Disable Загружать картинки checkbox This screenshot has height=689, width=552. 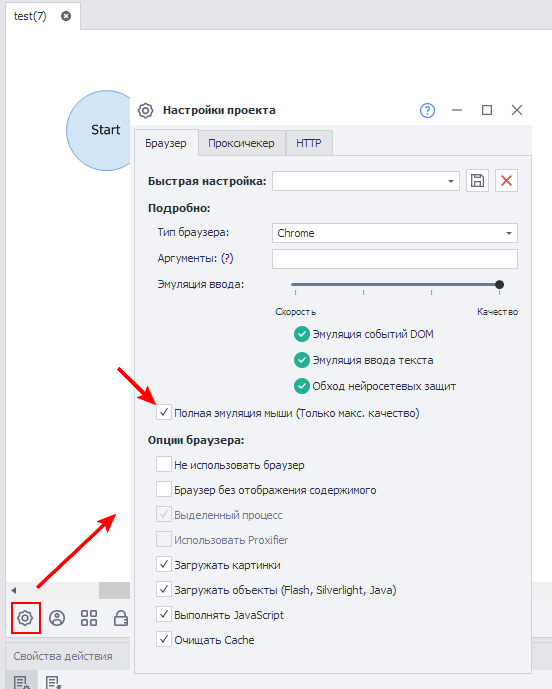[164, 565]
